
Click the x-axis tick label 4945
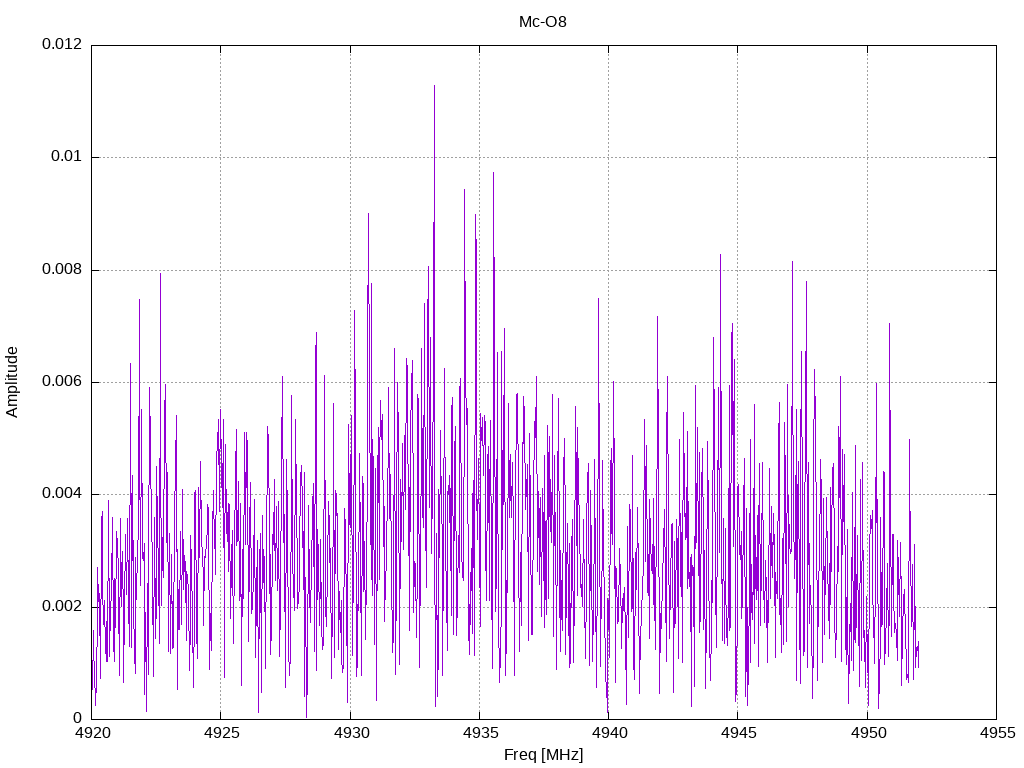tap(739, 733)
